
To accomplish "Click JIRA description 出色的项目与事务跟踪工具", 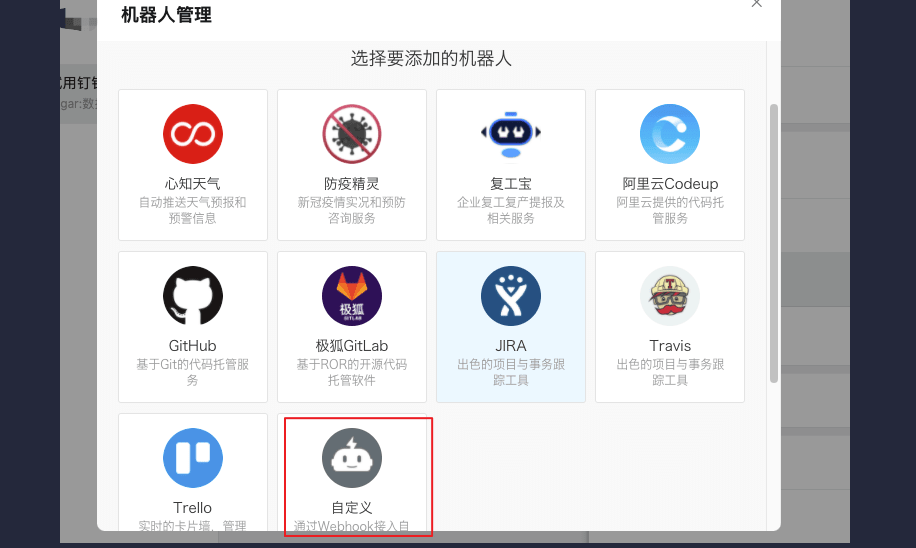I will tap(511, 372).
